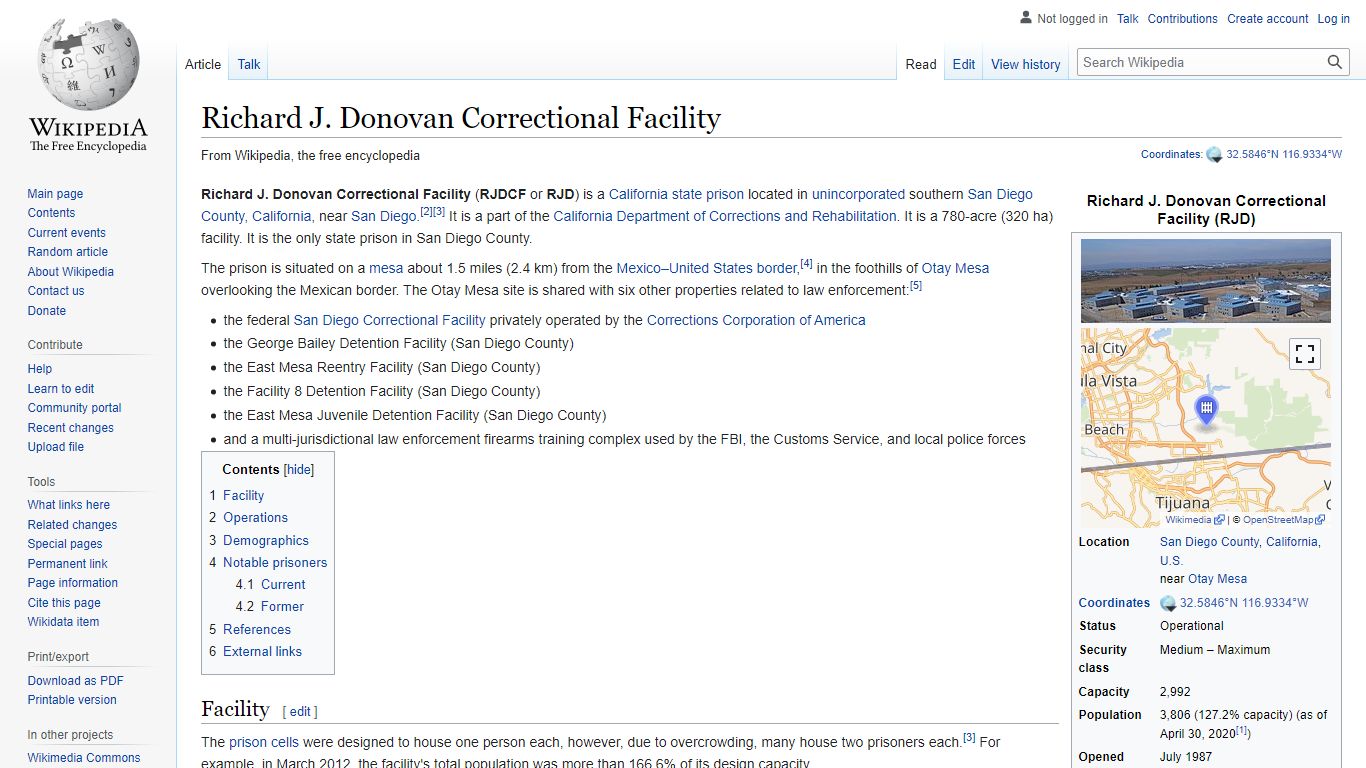Click the Log in link
The height and width of the screenshot is (768, 1366).
pos(1333,19)
